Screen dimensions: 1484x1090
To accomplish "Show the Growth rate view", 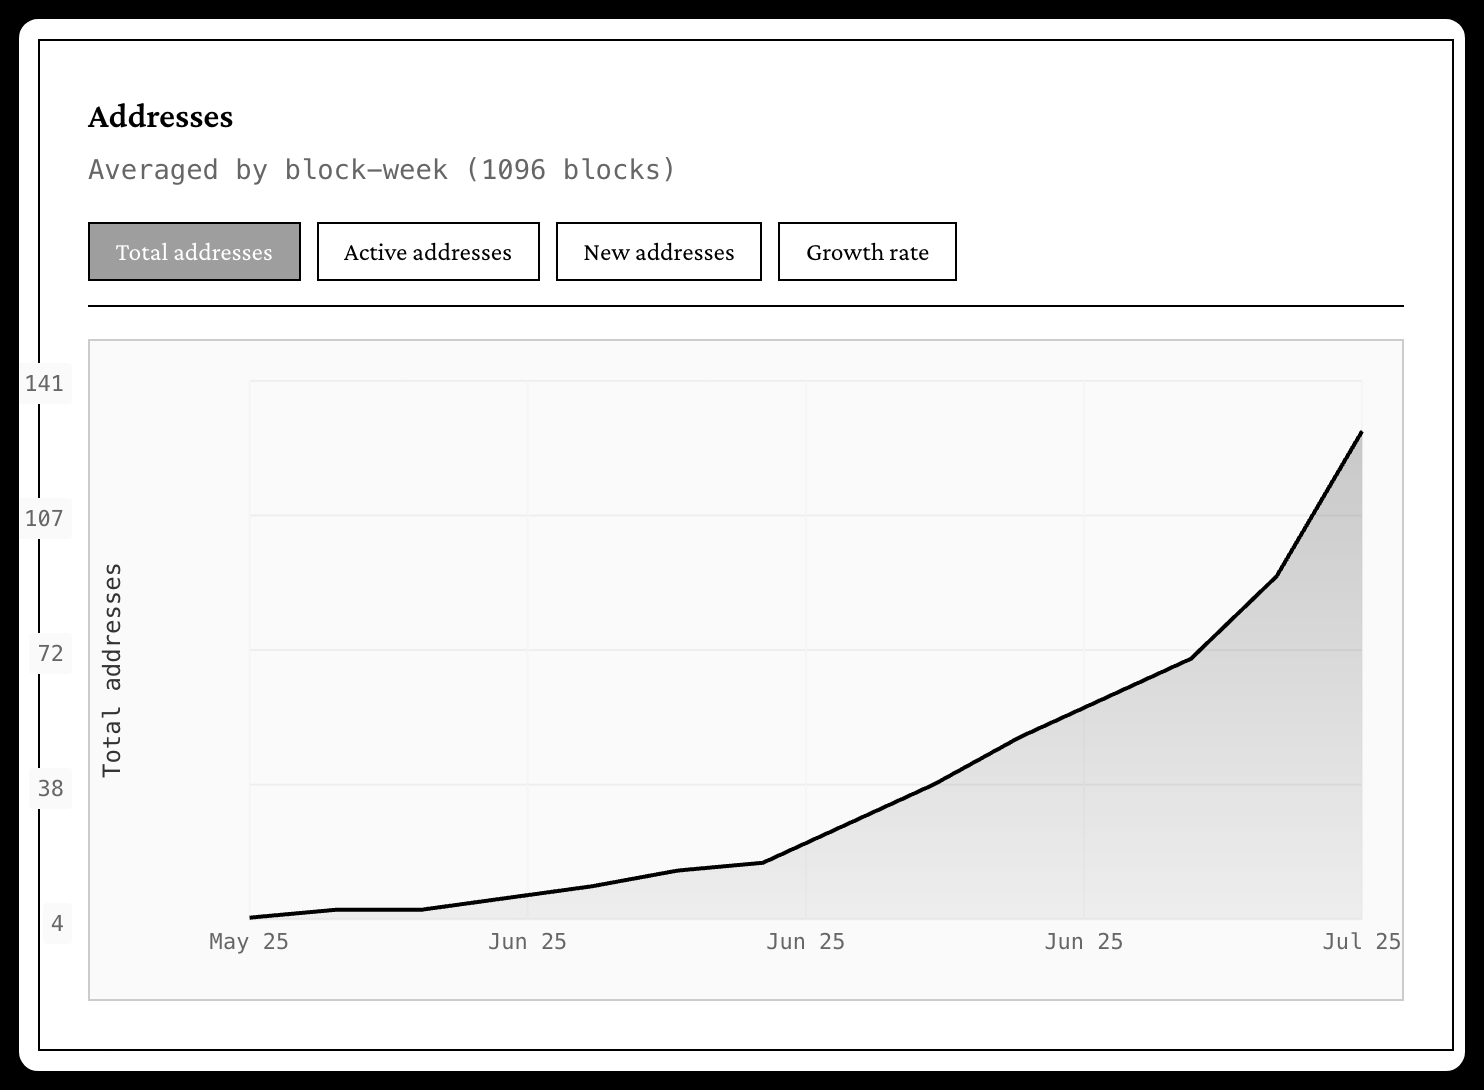I will 867,252.
